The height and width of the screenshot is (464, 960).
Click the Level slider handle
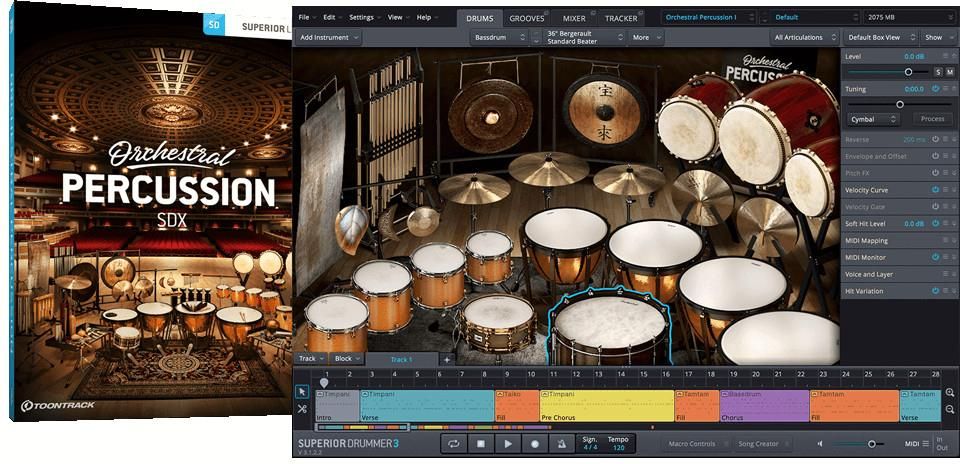(x=908, y=72)
